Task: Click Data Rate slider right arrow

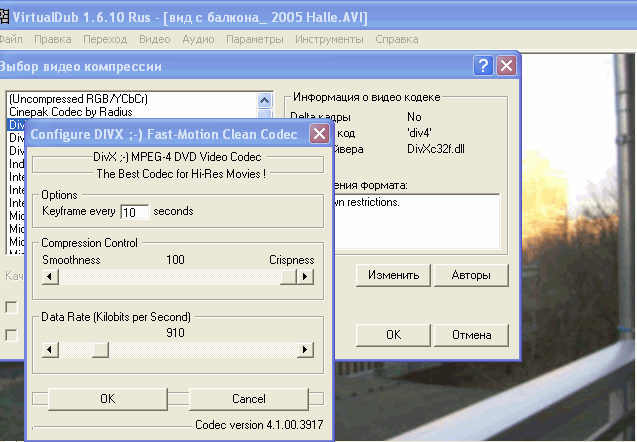Action: pyautogui.click(x=305, y=349)
